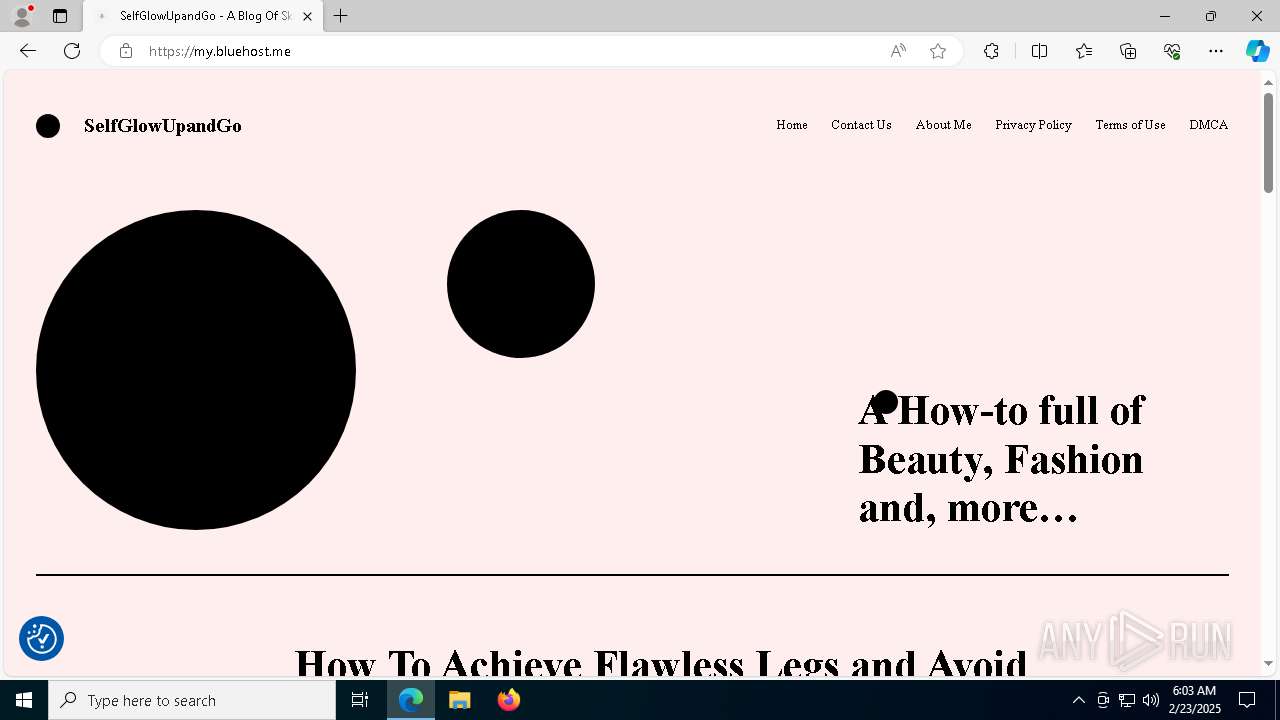Viewport: 1280px width, 720px height.
Task: Open the clock showing 6:03 AM
Action: pyautogui.click(x=1194, y=700)
